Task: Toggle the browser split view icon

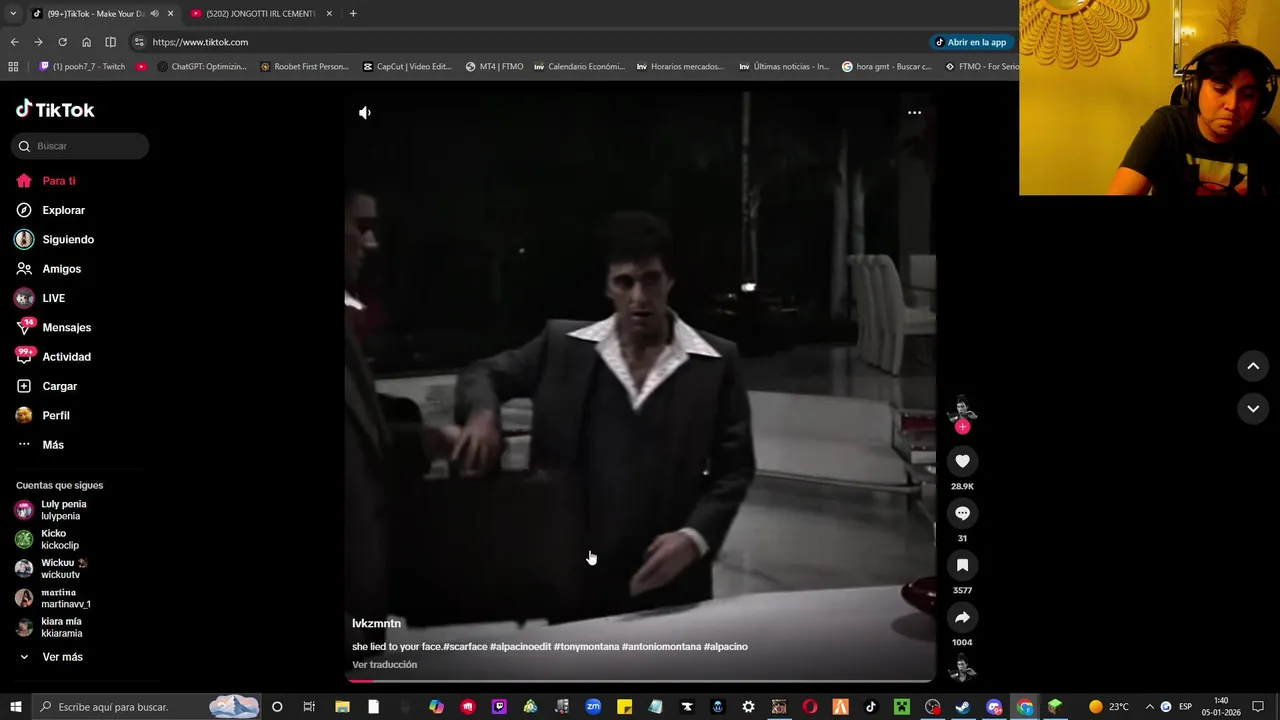Action: pyautogui.click(x=110, y=42)
